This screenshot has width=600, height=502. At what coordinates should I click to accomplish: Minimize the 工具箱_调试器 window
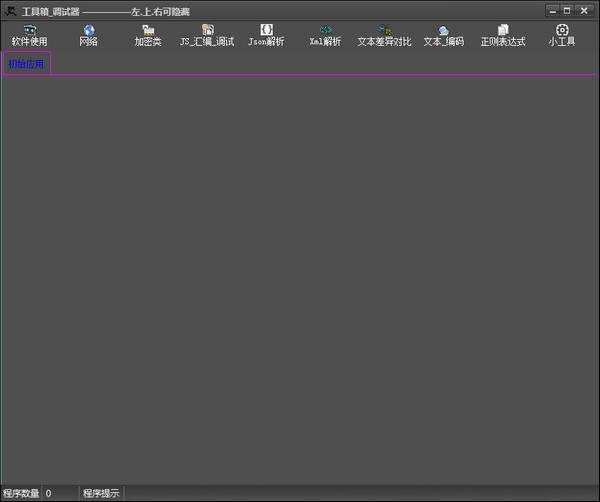tap(551, 10)
